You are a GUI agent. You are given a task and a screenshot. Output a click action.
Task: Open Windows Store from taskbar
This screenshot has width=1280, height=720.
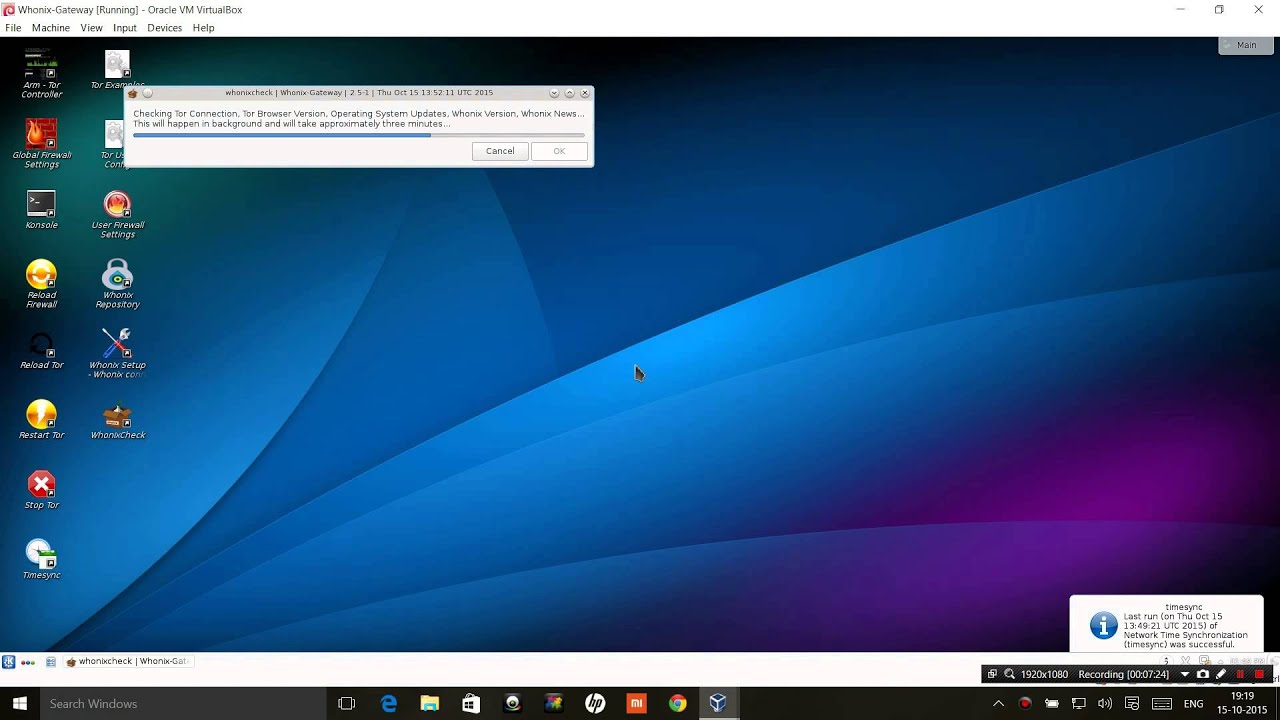click(x=471, y=703)
